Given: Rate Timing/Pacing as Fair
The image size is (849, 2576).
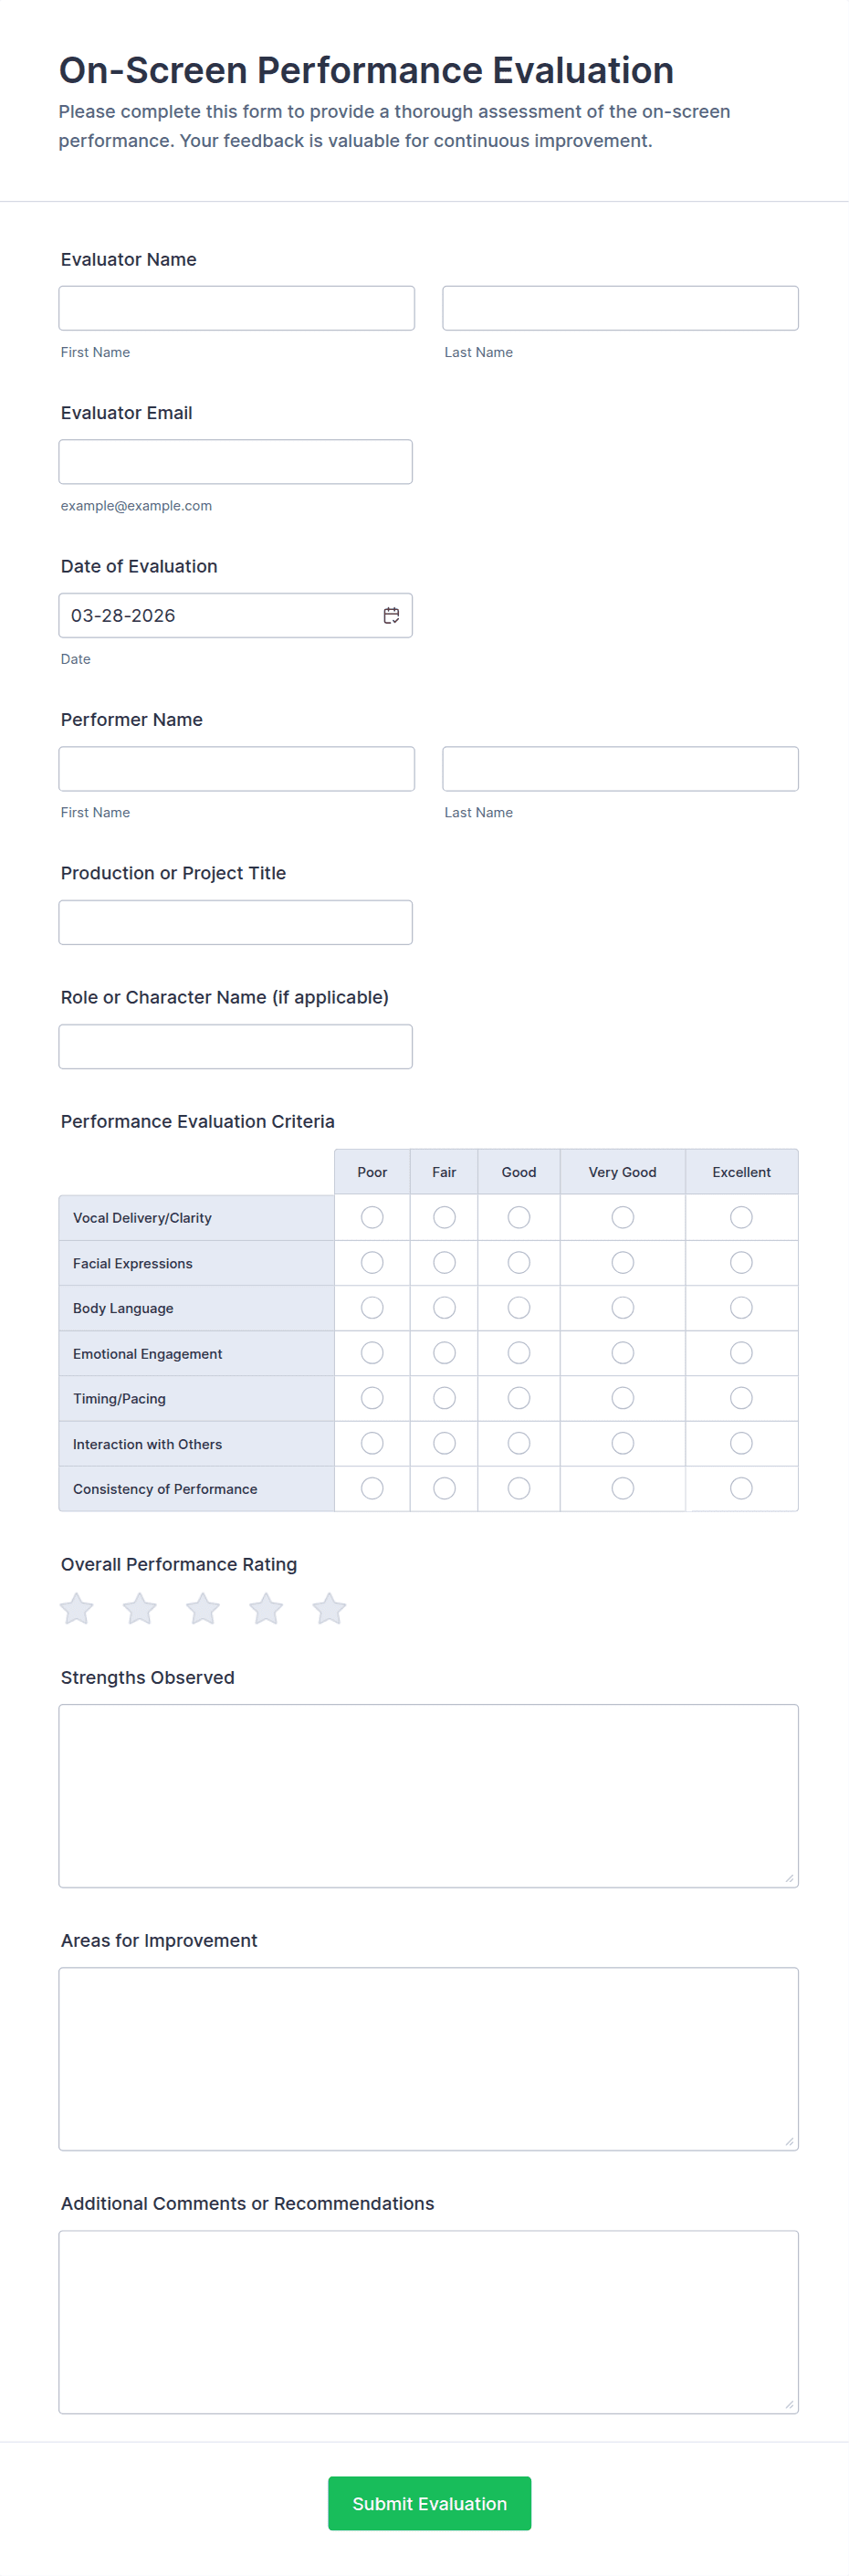Looking at the screenshot, I should [x=444, y=1398].
